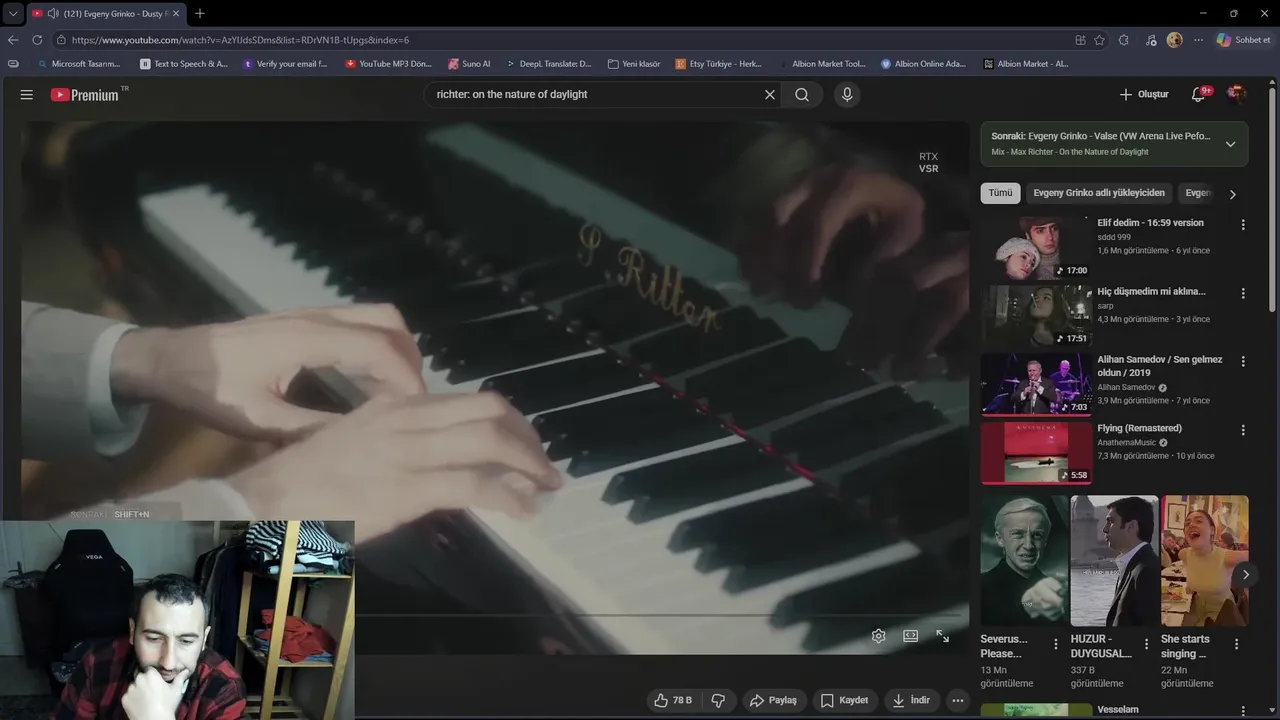This screenshot has height=720, width=1280.
Task: Click in the YouTube search field
Action: 594,94
